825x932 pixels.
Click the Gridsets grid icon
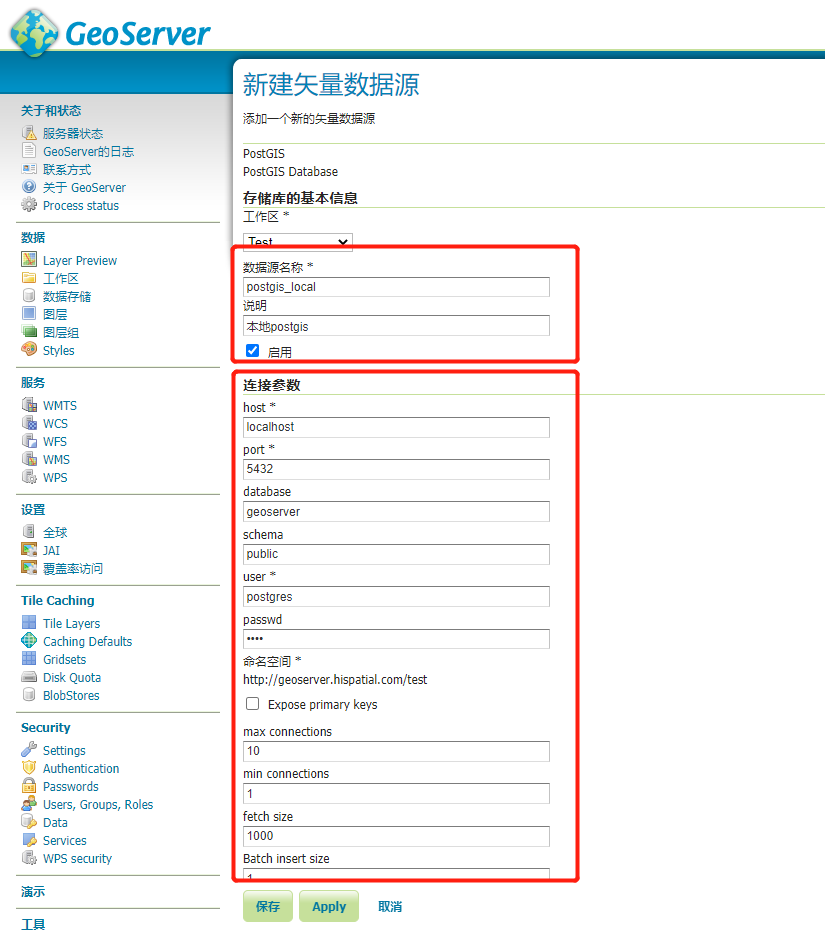point(29,658)
